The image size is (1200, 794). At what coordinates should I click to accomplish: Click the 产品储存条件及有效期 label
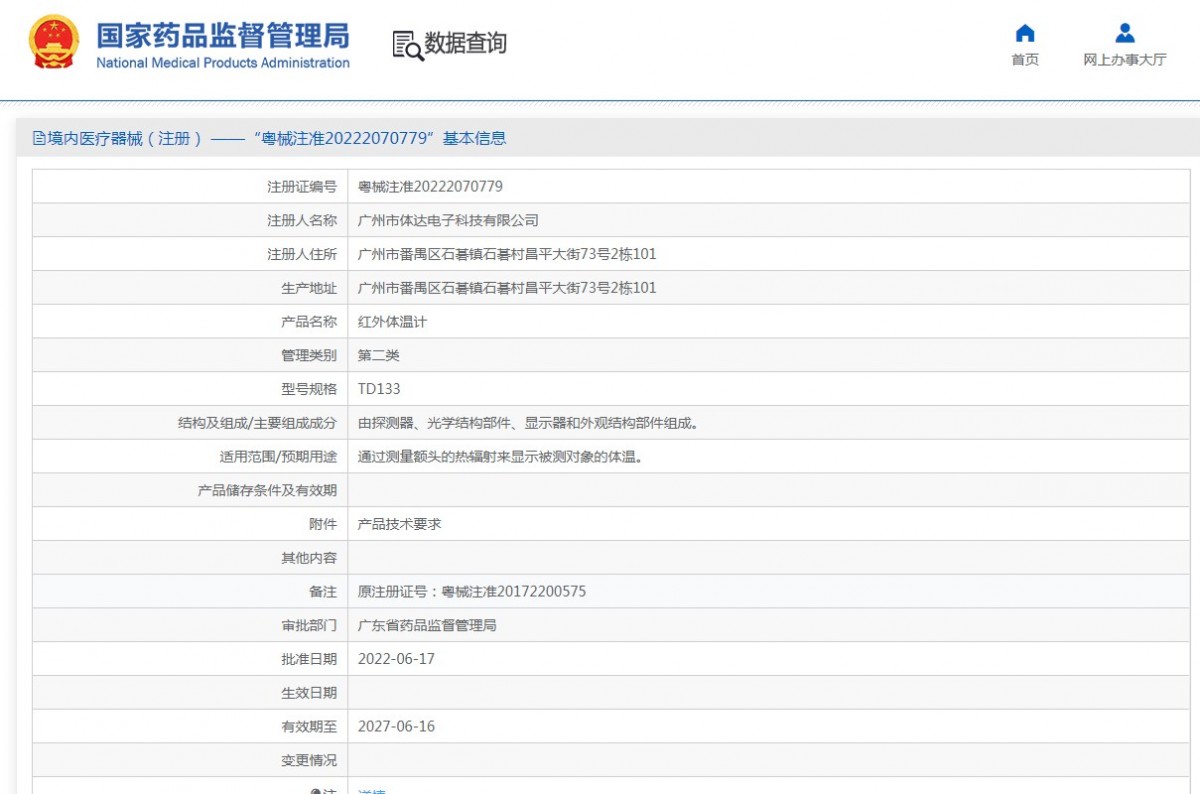pos(267,490)
